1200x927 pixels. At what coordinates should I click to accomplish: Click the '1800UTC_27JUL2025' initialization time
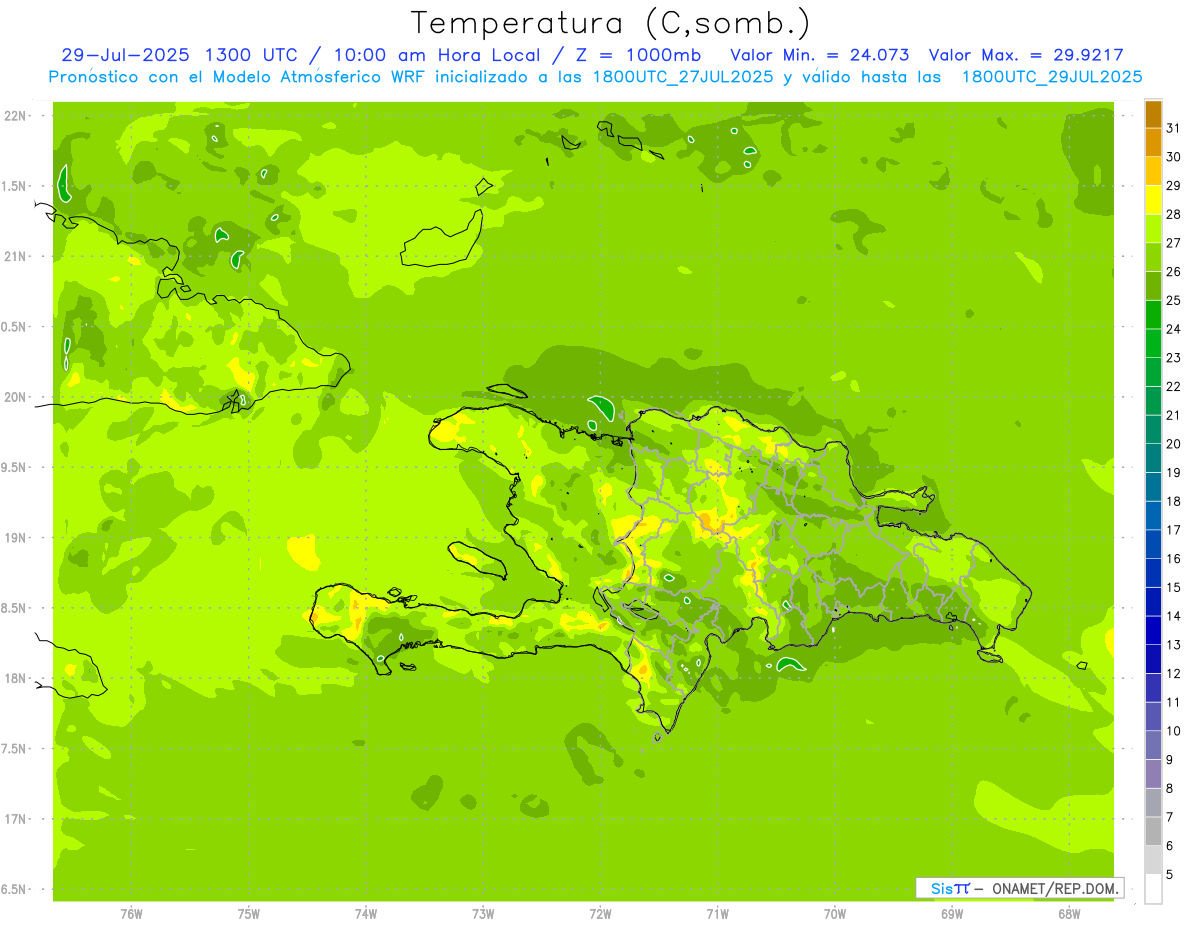coord(682,77)
